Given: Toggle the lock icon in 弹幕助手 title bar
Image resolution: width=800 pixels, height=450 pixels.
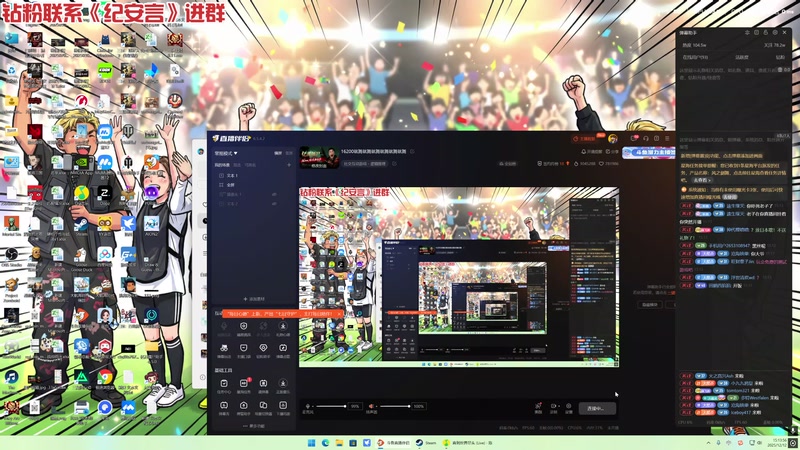Looking at the screenshot, I should [x=766, y=33].
